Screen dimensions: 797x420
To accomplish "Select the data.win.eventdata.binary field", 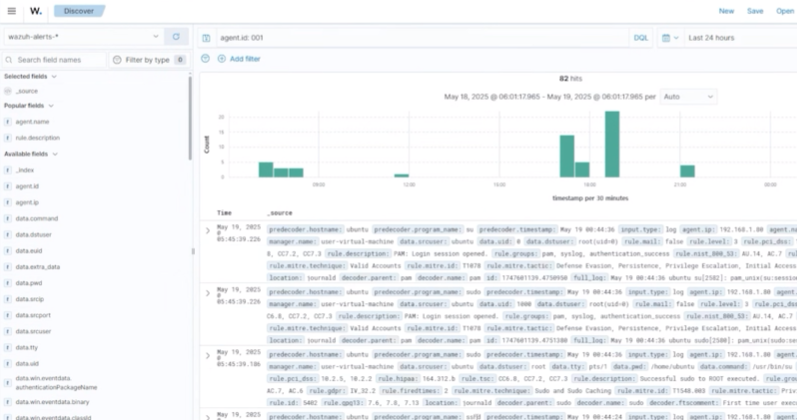I will pos(52,402).
